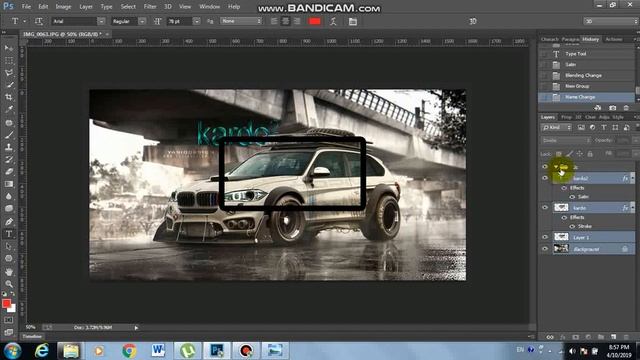The width and height of the screenshot is (640, 360).
Task: Open the anti-aliasing method dropdown
Action: [241, 21]
